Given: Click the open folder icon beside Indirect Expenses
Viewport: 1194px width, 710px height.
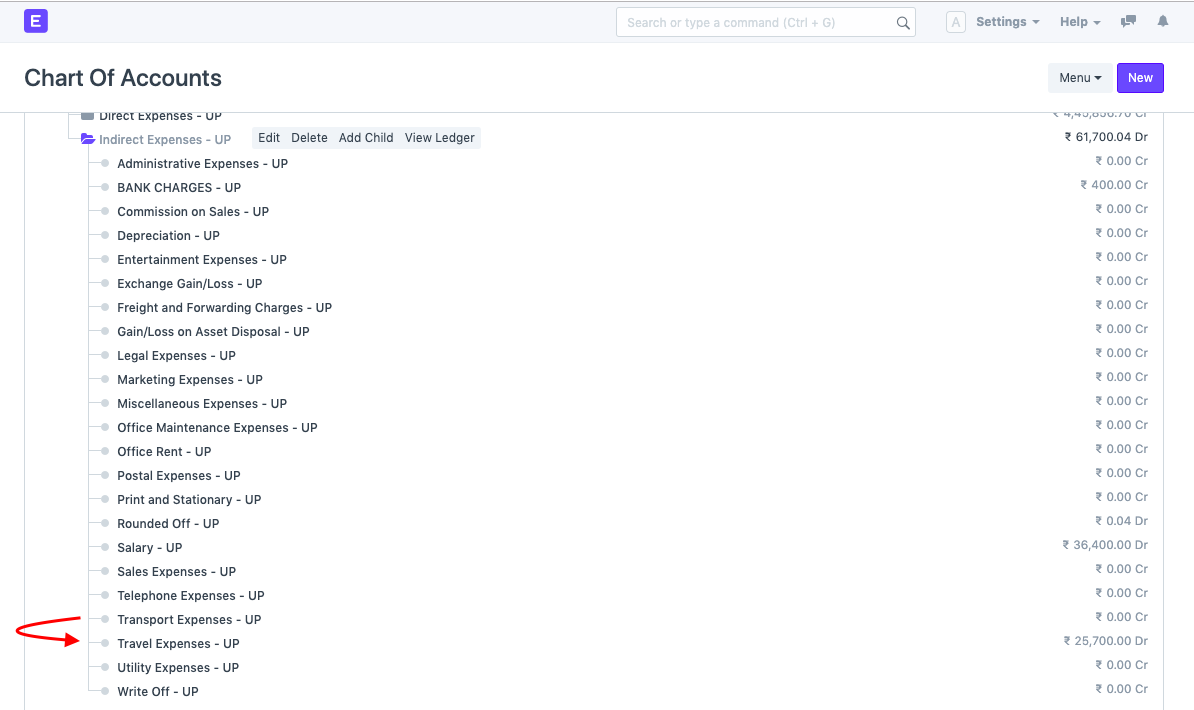Looking at the screenshot, I should click(x=87, y=139).
